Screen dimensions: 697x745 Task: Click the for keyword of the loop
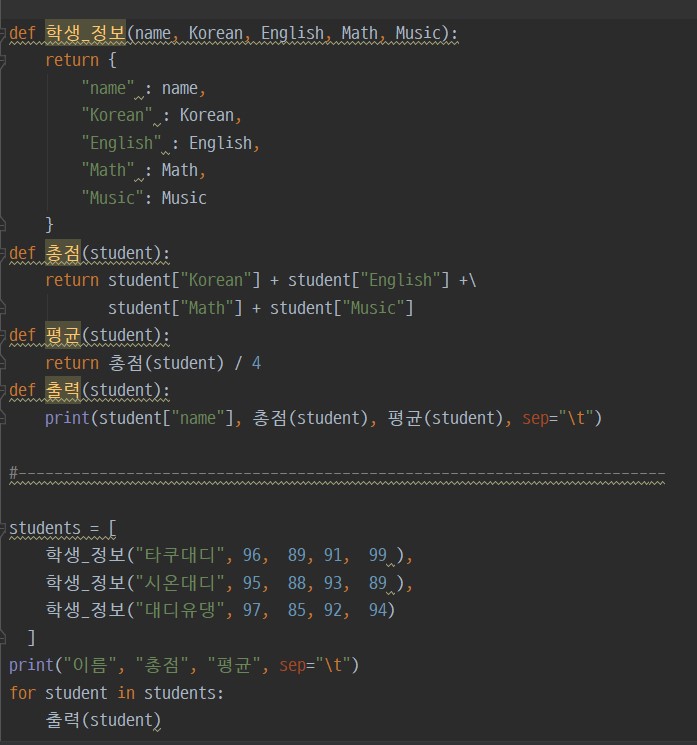click(x=22, y=693)
